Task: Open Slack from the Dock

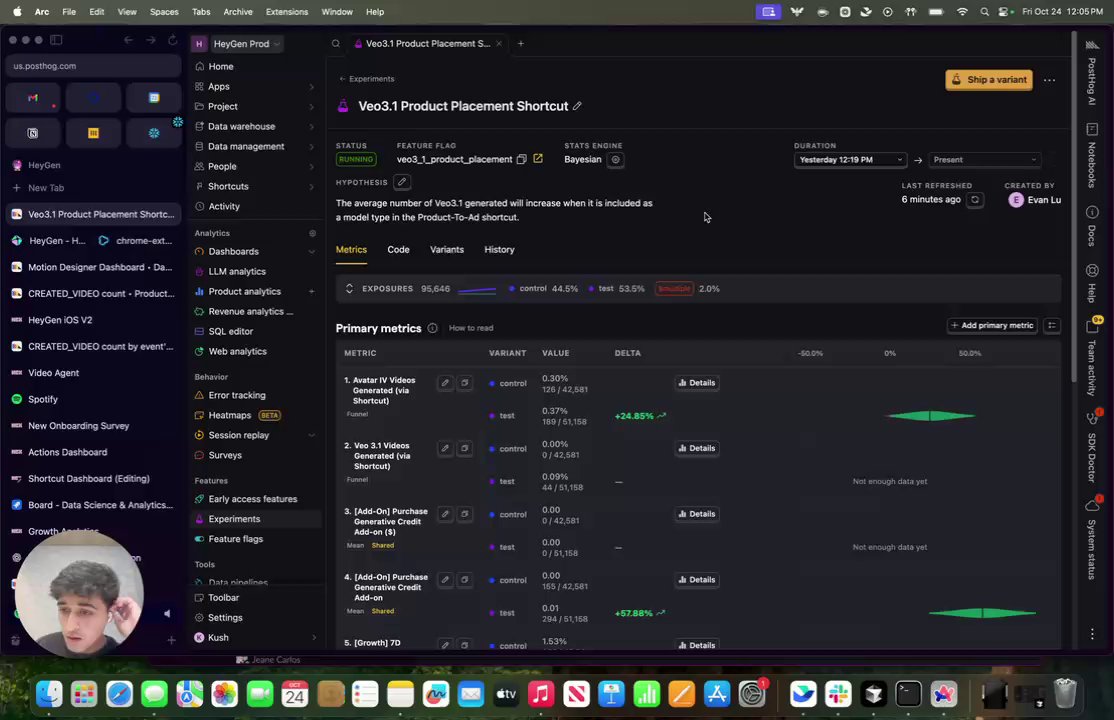Action: [x=838, y=694]
